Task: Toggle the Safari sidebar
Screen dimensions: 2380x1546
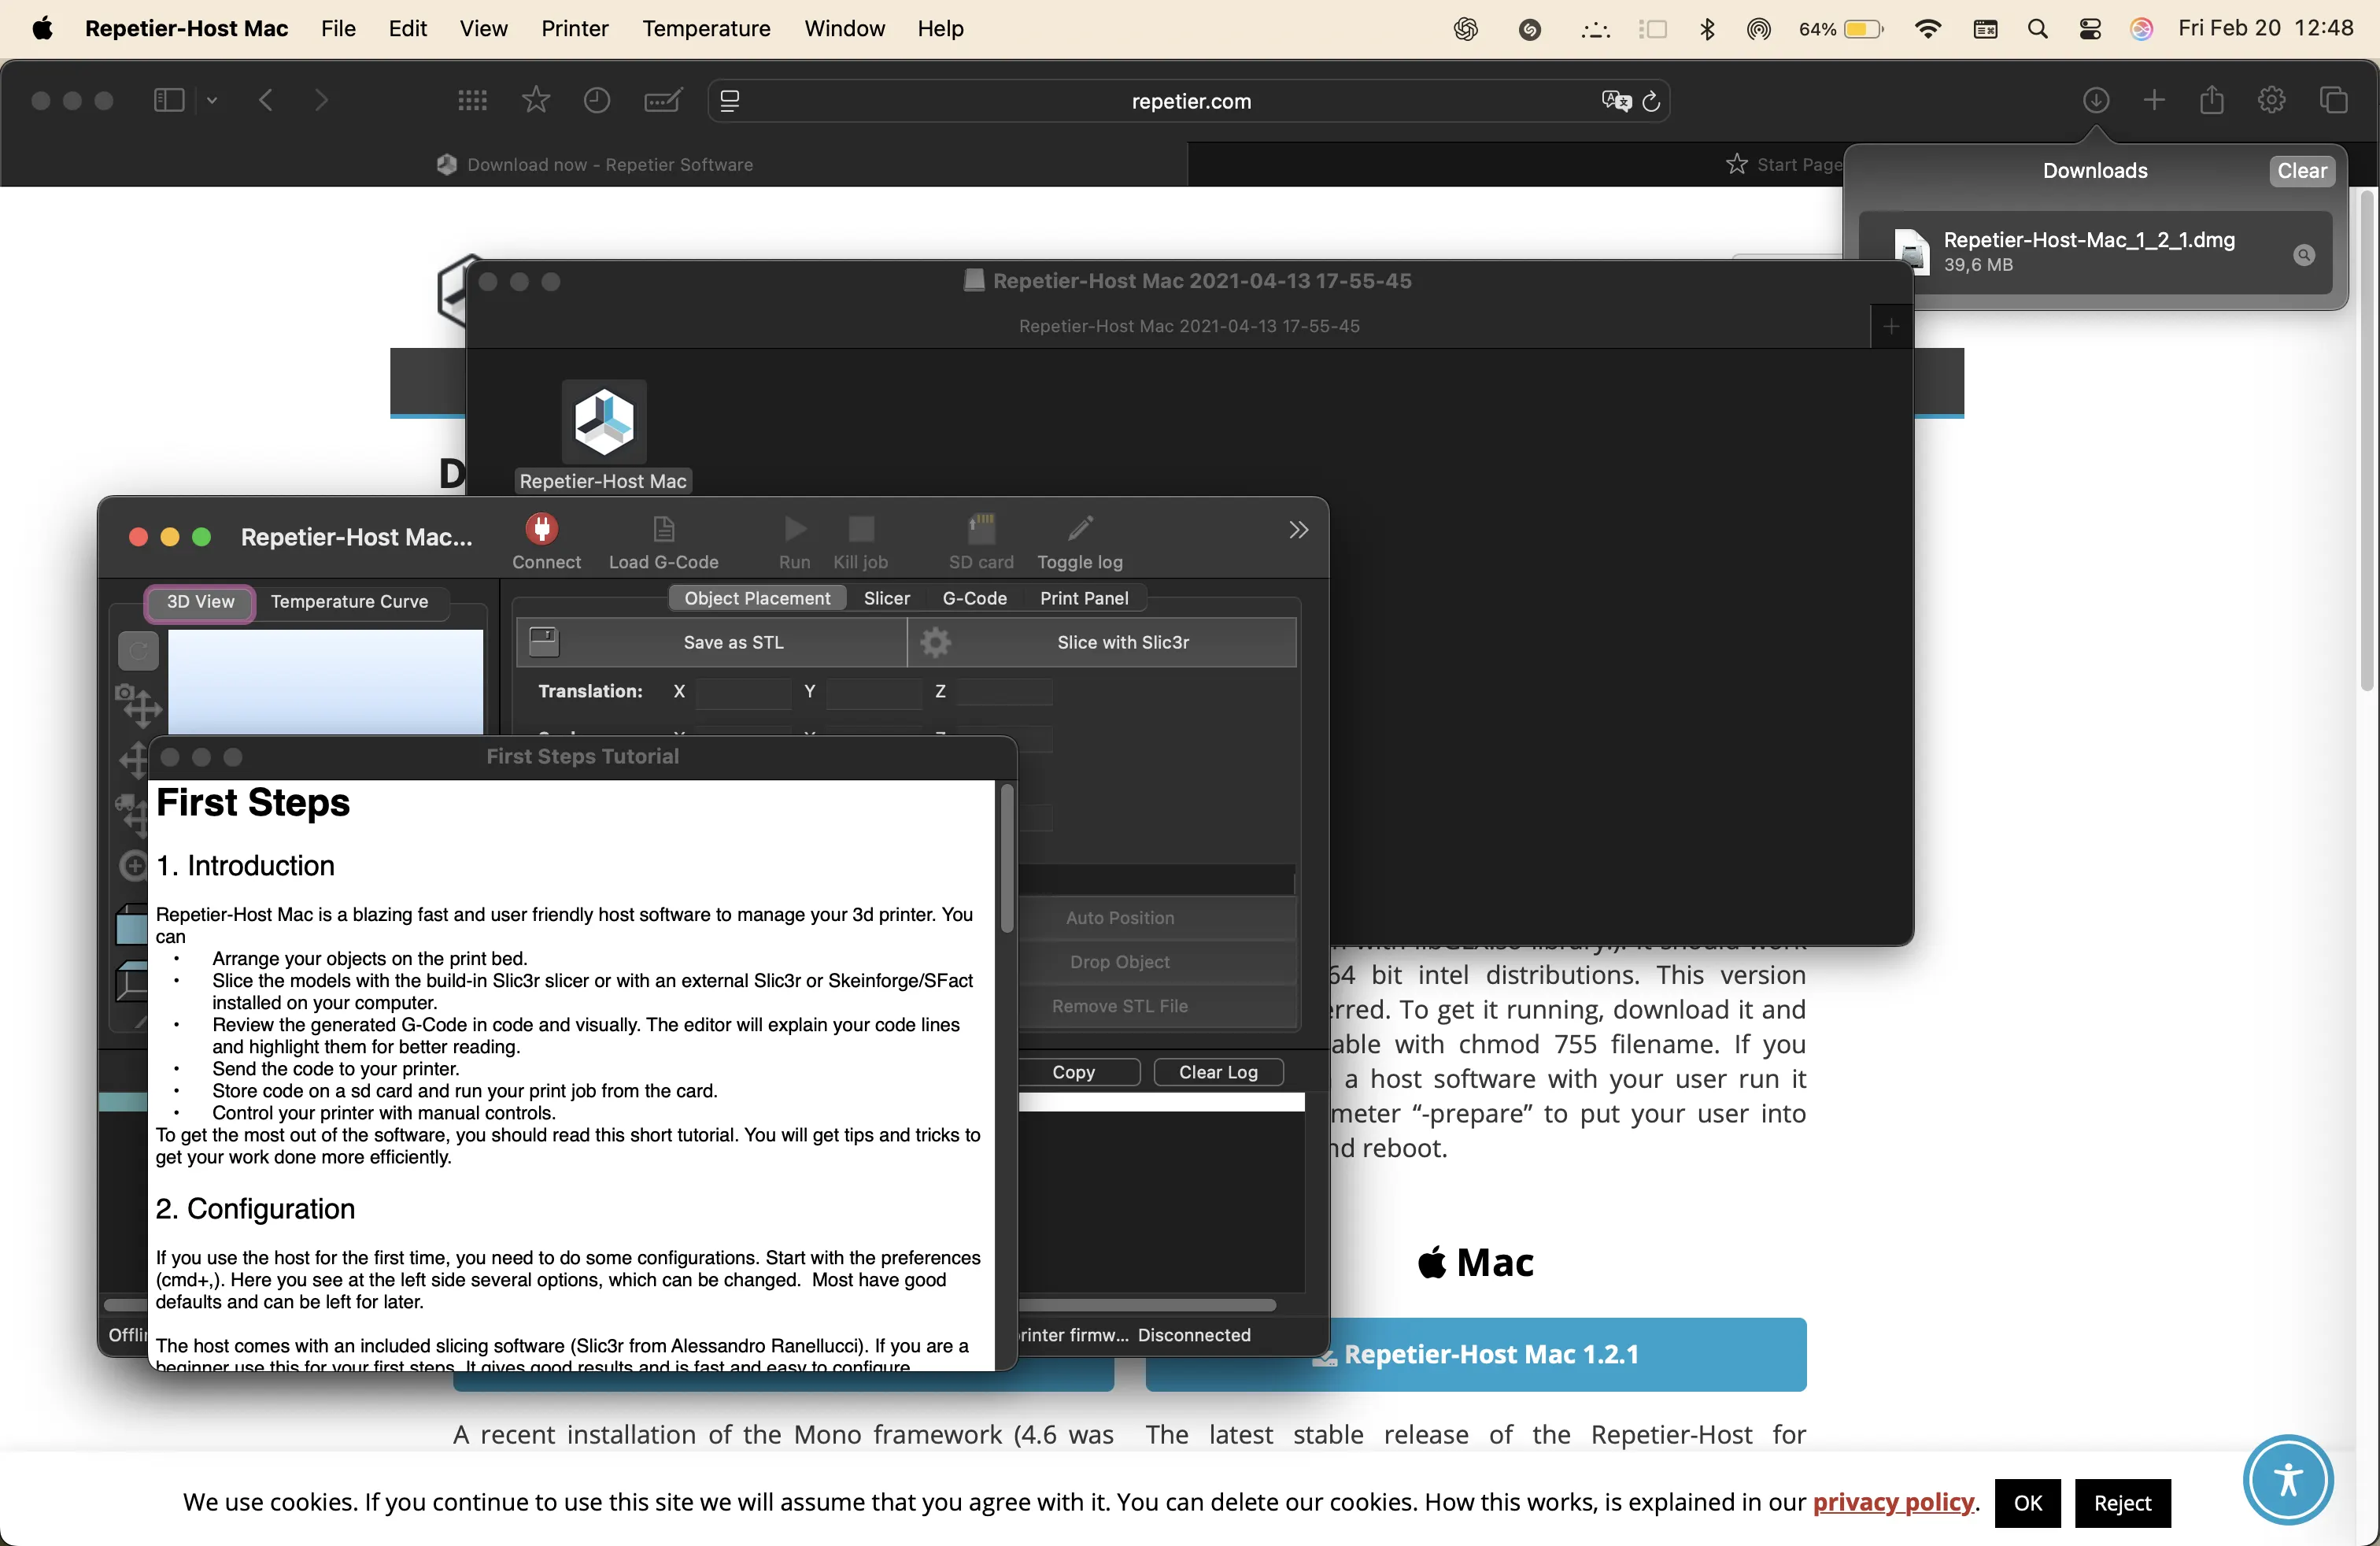Action: [168, 101]
